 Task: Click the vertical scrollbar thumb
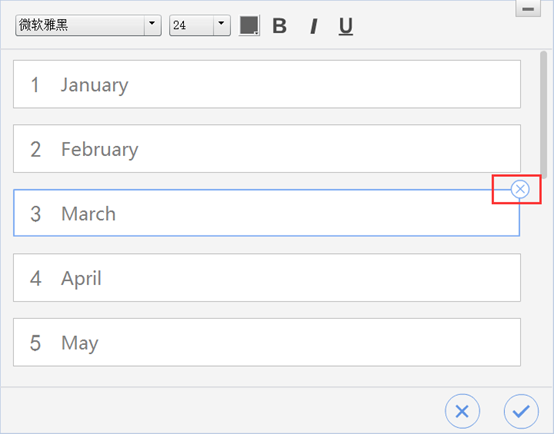pos(543,112)
